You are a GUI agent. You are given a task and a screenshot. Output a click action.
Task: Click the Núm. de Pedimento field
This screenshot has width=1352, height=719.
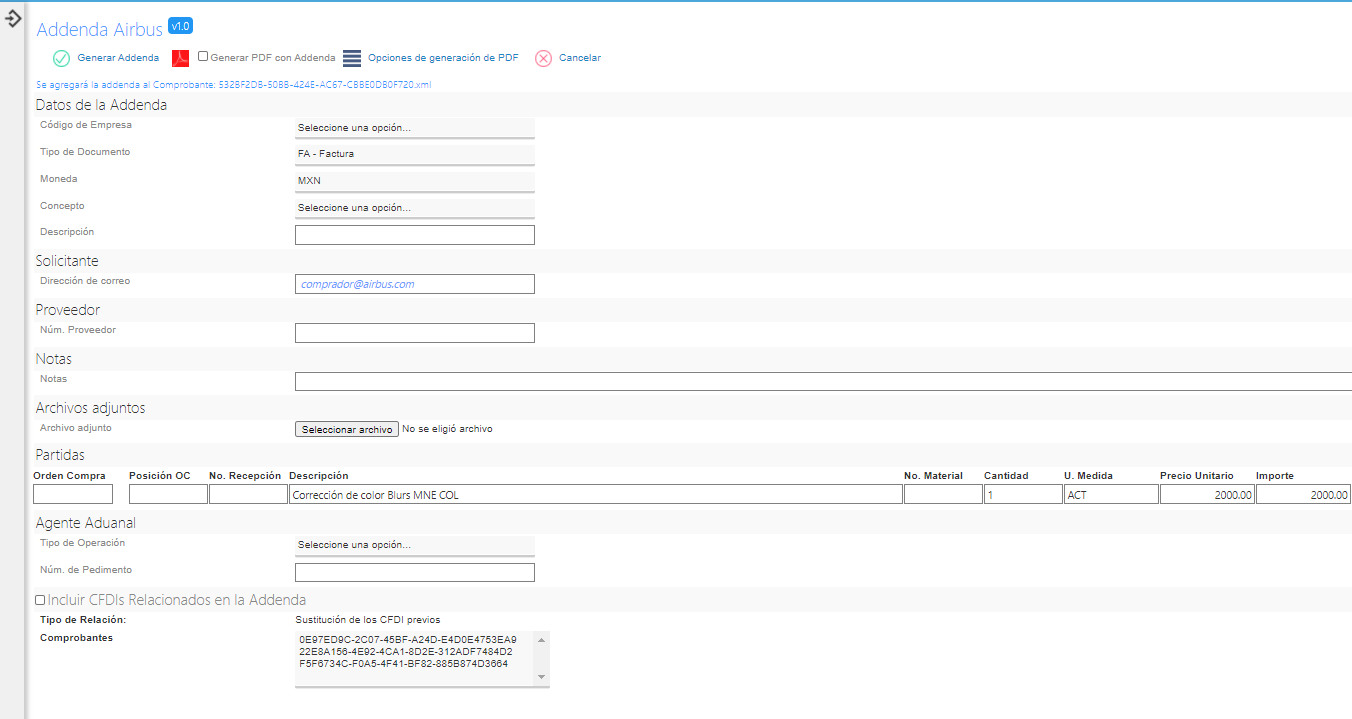click(415, 573)
